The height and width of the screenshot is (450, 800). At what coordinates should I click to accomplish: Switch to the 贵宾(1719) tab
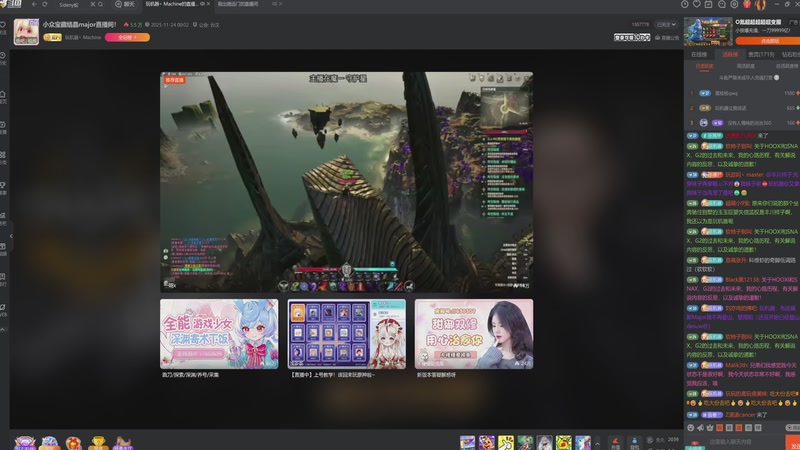coord(761,55)
